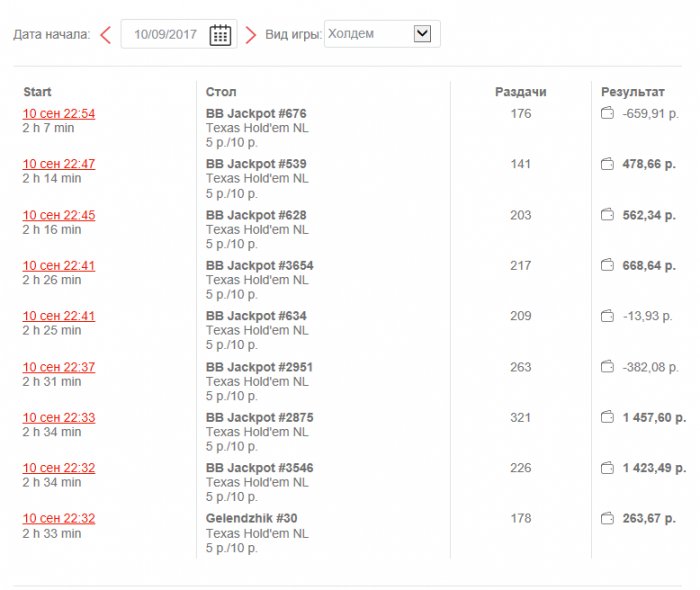
Task: Sort by the Результат column header
Action: tap(632, 92)
